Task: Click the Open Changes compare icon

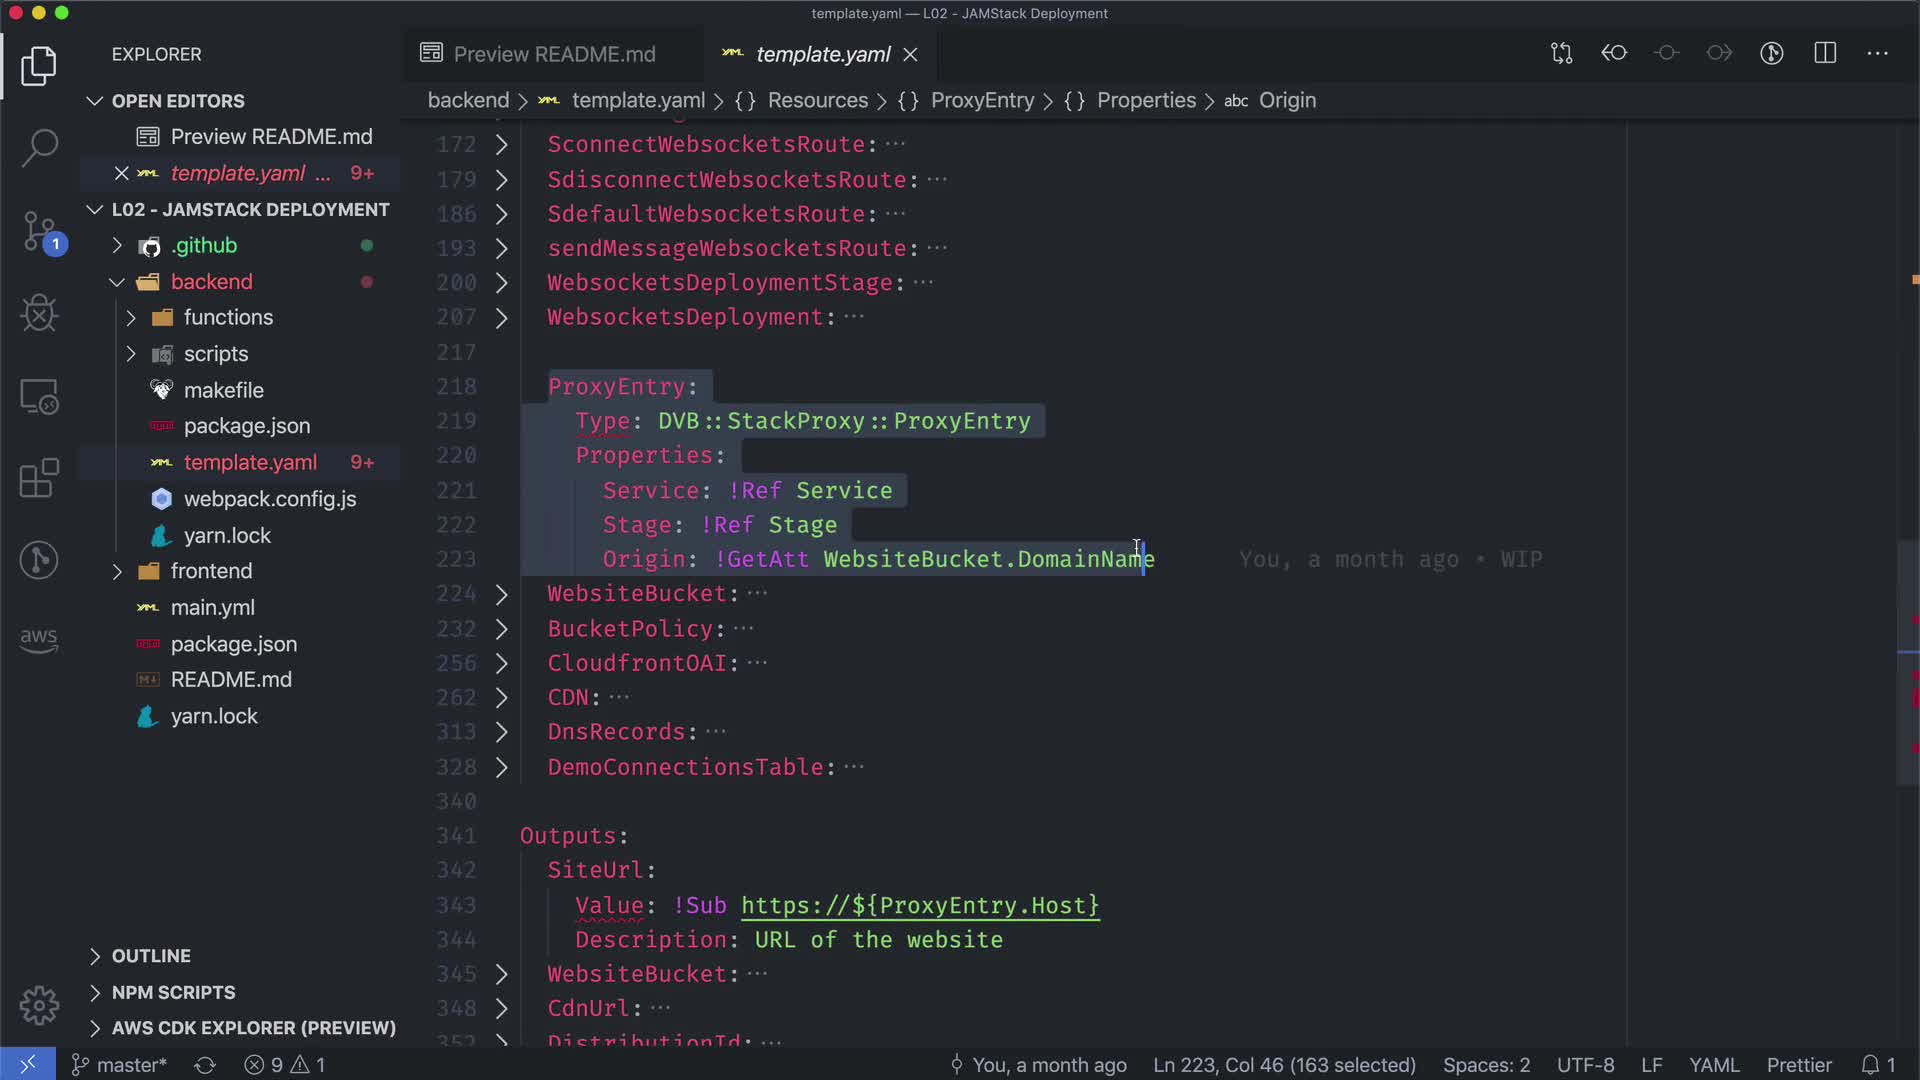Action: click(1561, 54)
